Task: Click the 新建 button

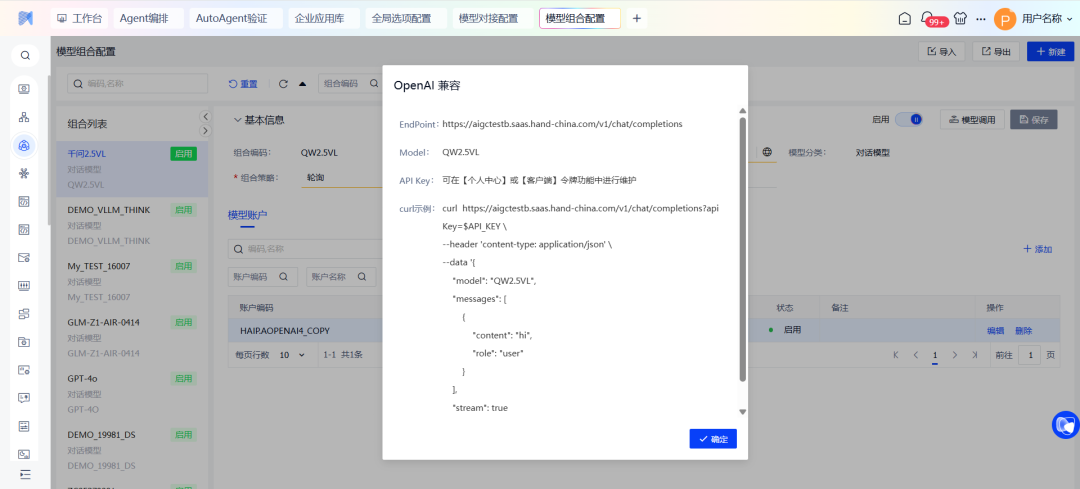Action: 1050,52
